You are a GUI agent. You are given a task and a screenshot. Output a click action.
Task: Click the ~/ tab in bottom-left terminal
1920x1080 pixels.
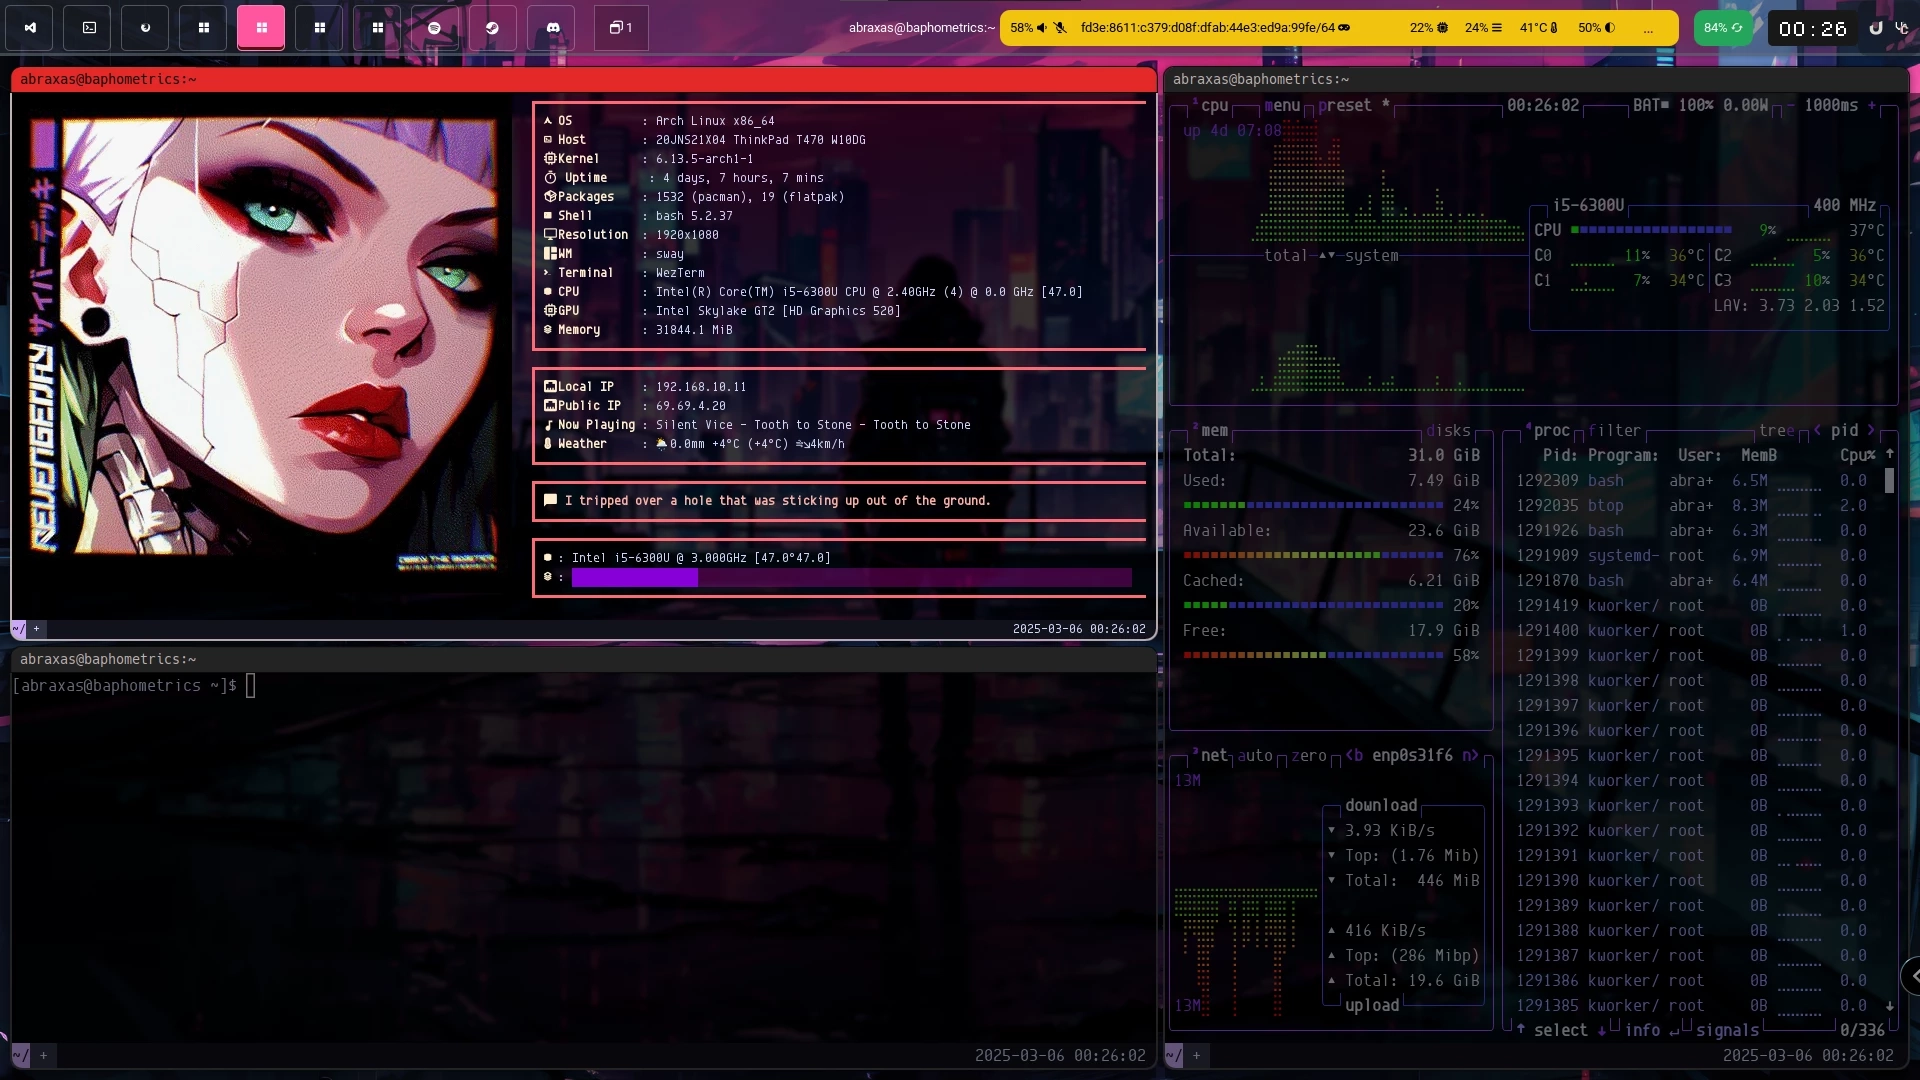click(20, 1055)
